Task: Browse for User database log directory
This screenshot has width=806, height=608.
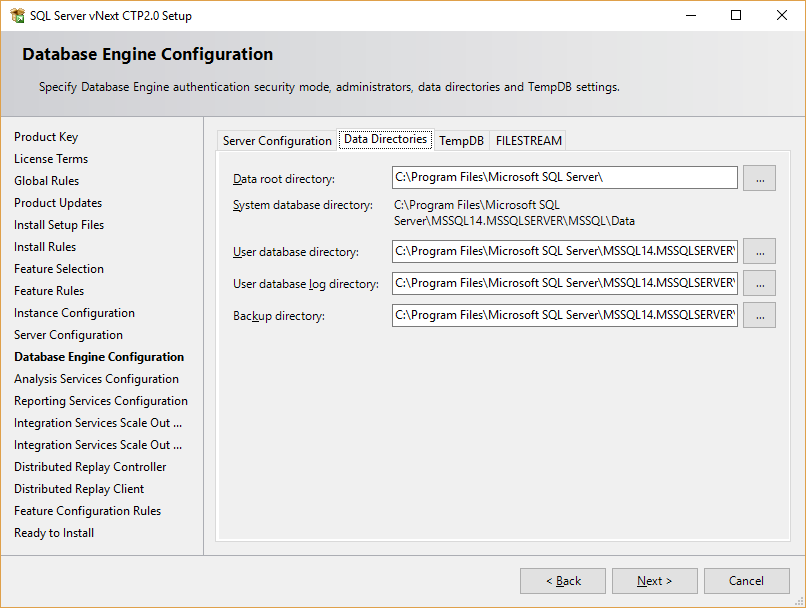Action: coord(760,283)
